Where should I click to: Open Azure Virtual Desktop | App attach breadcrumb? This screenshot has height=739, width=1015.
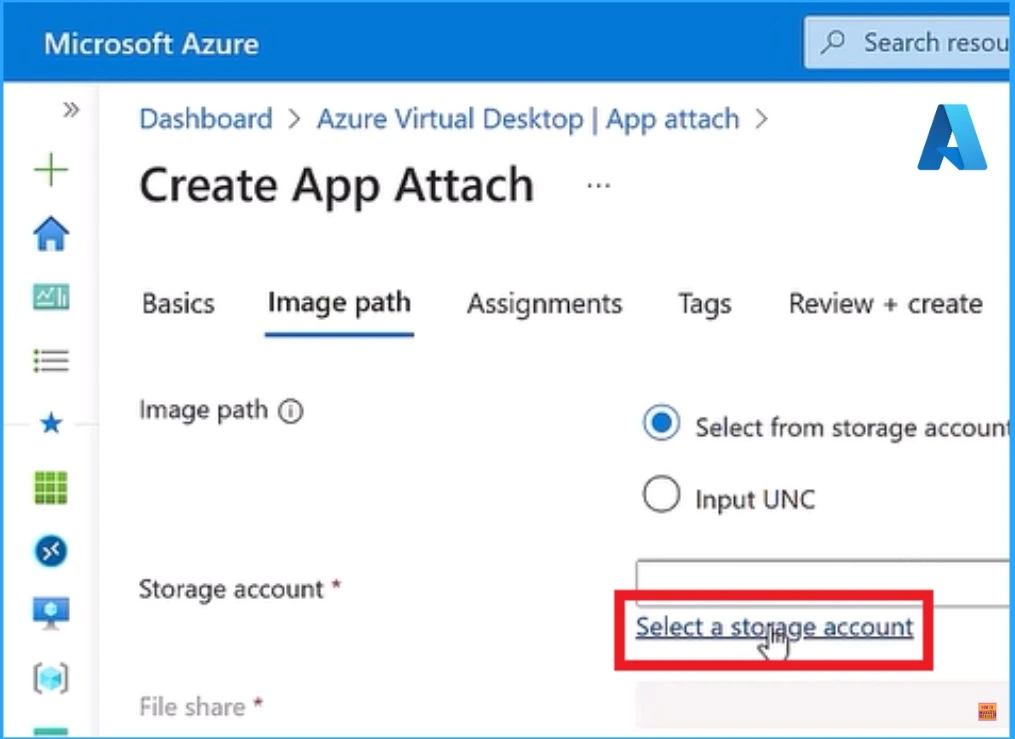coord(528,119)
